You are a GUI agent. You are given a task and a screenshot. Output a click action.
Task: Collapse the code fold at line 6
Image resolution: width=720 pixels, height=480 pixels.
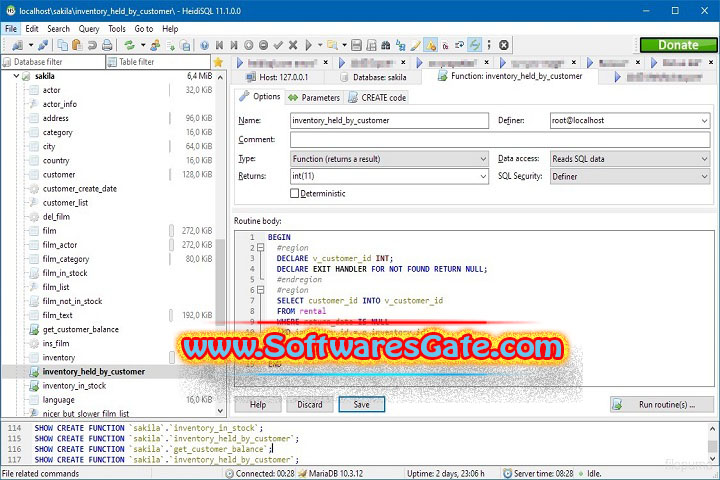pyautogui.click(x=261, y=290)
